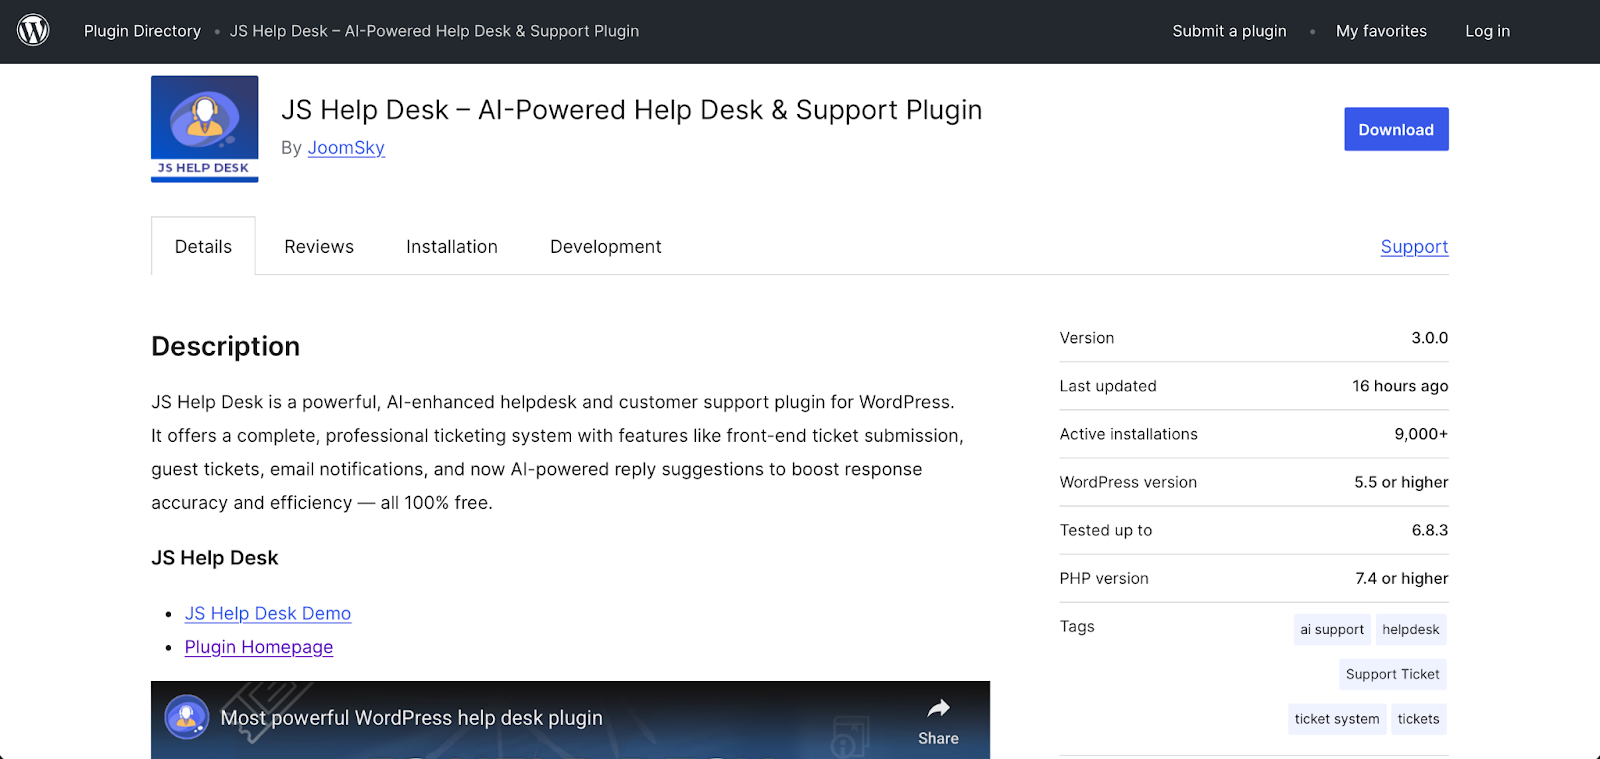Open Submit a plugin link

(x=1229, y=31)
